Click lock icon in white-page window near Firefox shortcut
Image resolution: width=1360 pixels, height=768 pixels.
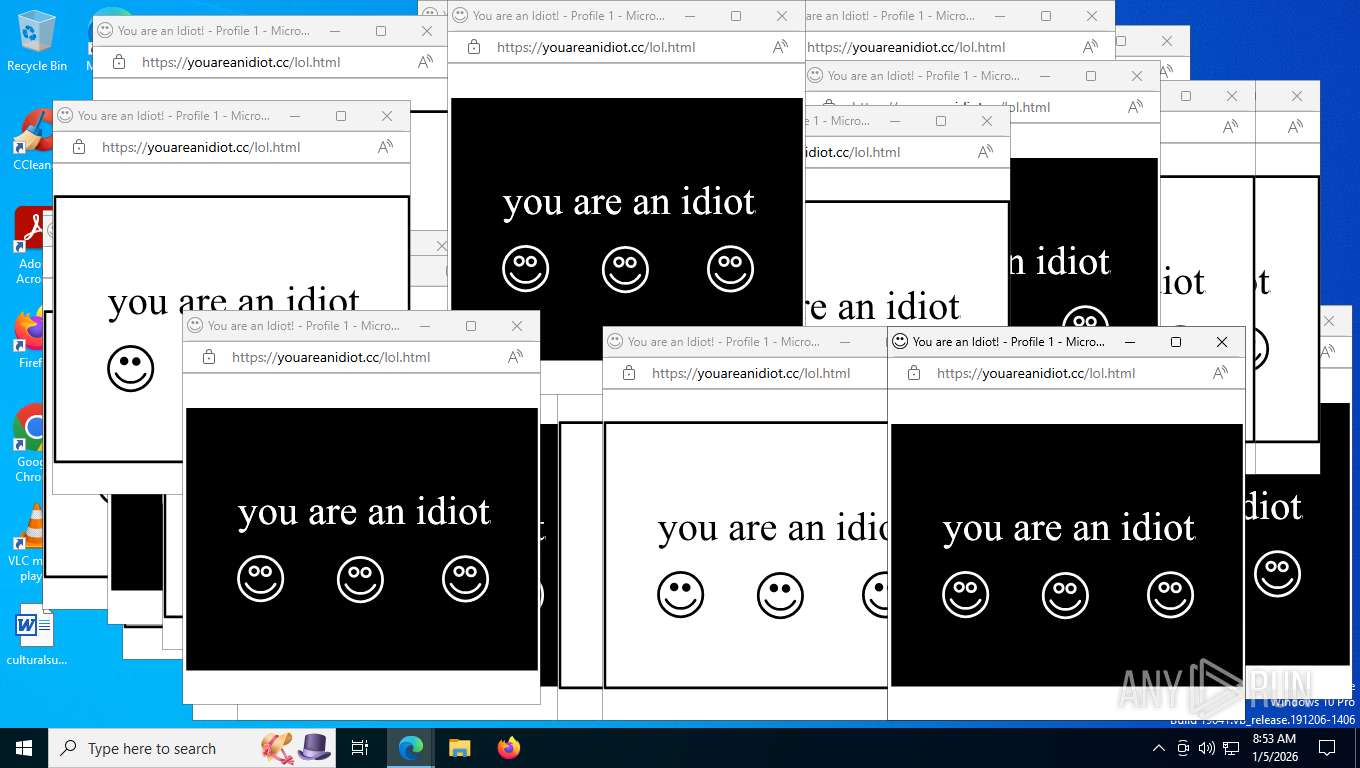pyautogui.click(x=79, y=147)
